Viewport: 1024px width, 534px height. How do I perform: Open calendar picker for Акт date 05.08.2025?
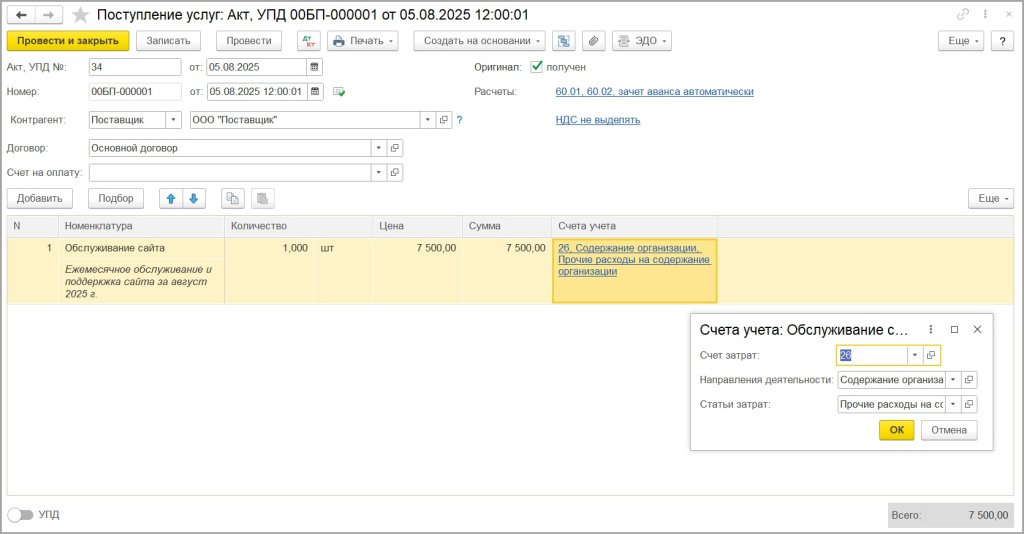315,67
